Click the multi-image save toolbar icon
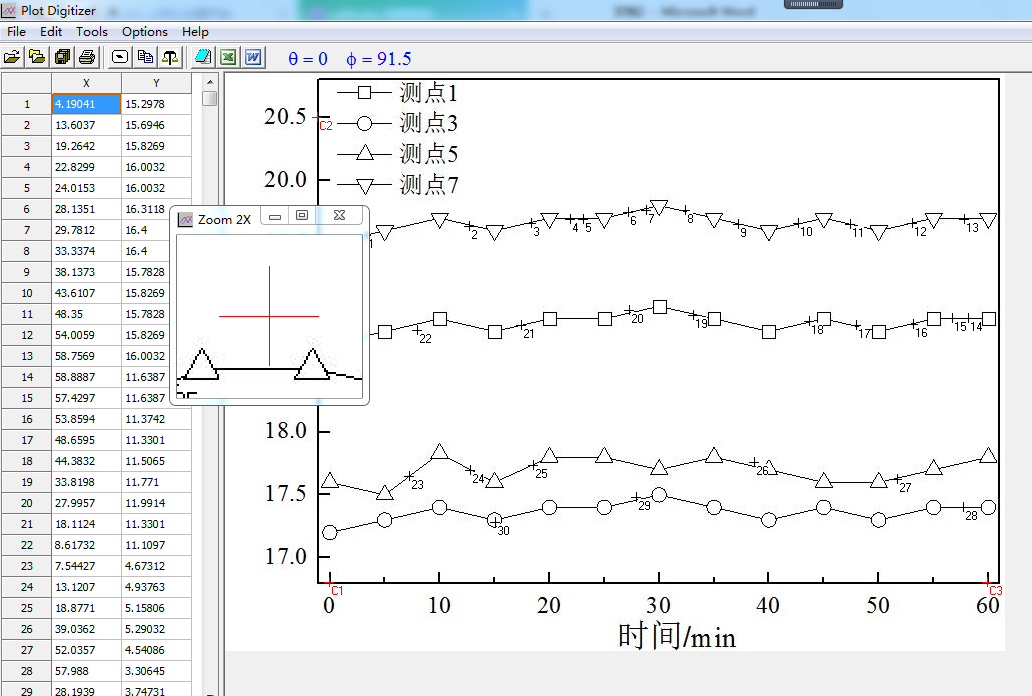 [x=62, y=57]
